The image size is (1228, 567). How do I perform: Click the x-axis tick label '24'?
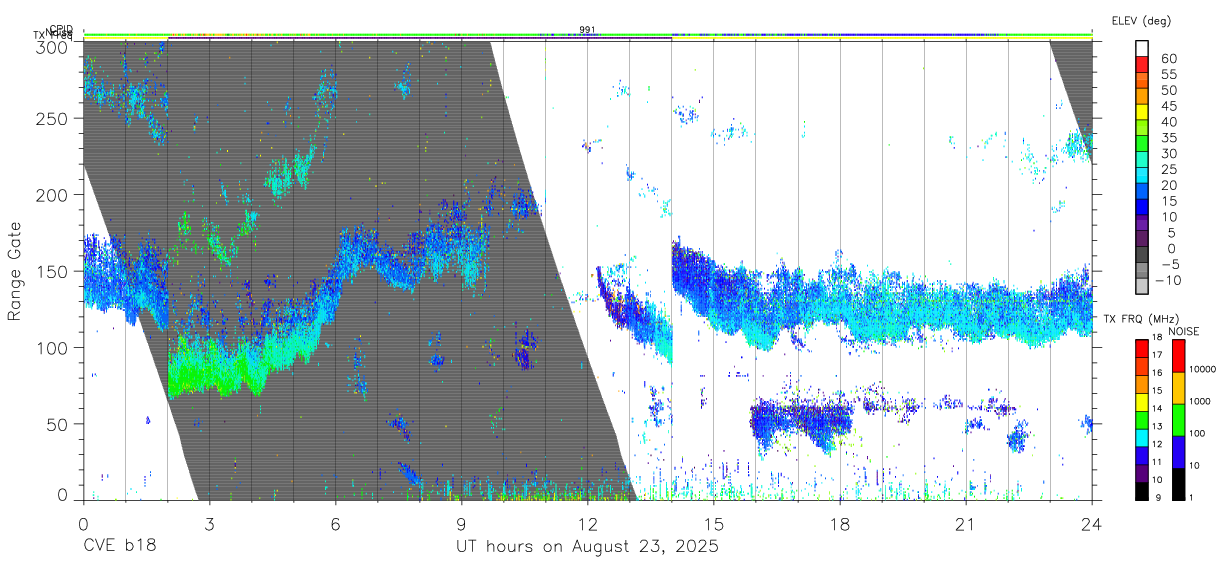pyautogui.click(x=1091, y=524)
